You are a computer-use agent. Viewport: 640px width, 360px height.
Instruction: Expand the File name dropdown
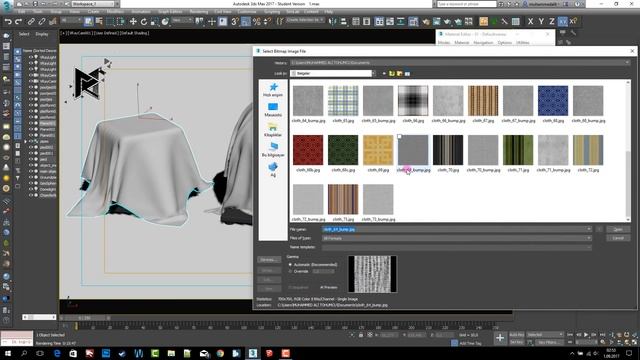point(589,229)
